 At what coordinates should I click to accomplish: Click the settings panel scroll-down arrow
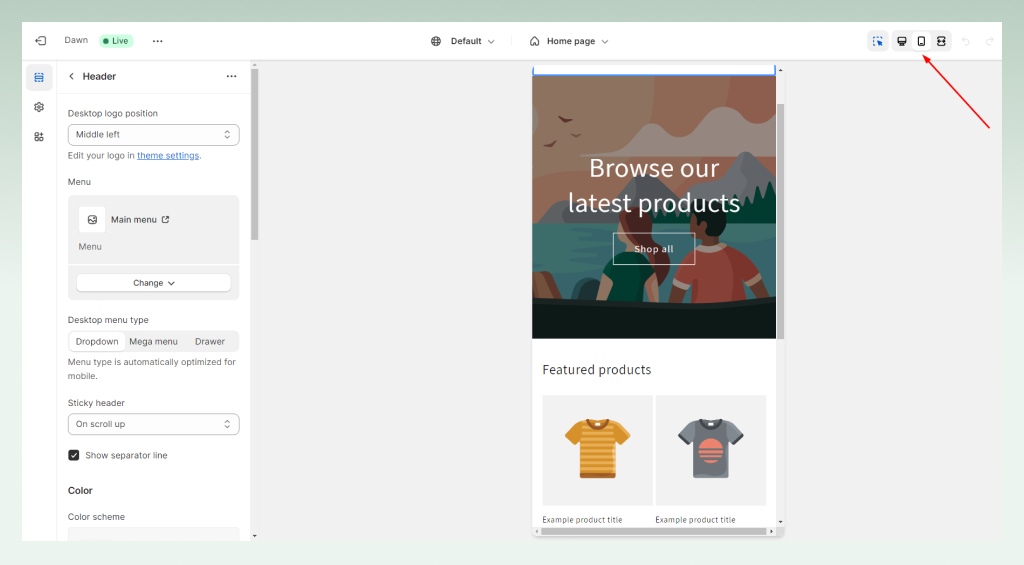click(255, 536)
